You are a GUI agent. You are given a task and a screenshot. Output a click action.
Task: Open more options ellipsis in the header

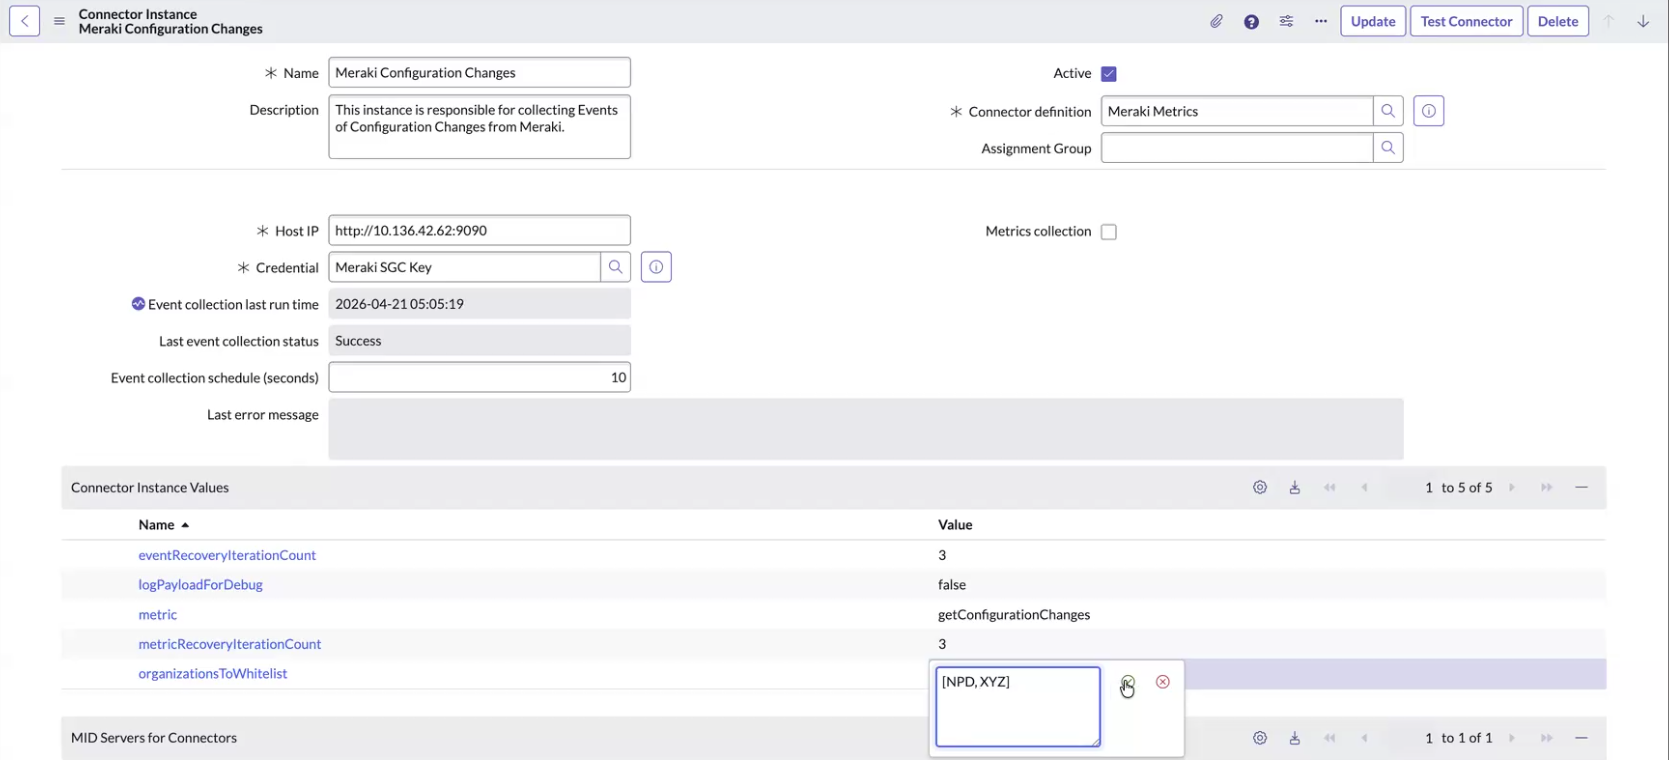pos(1321,21)
